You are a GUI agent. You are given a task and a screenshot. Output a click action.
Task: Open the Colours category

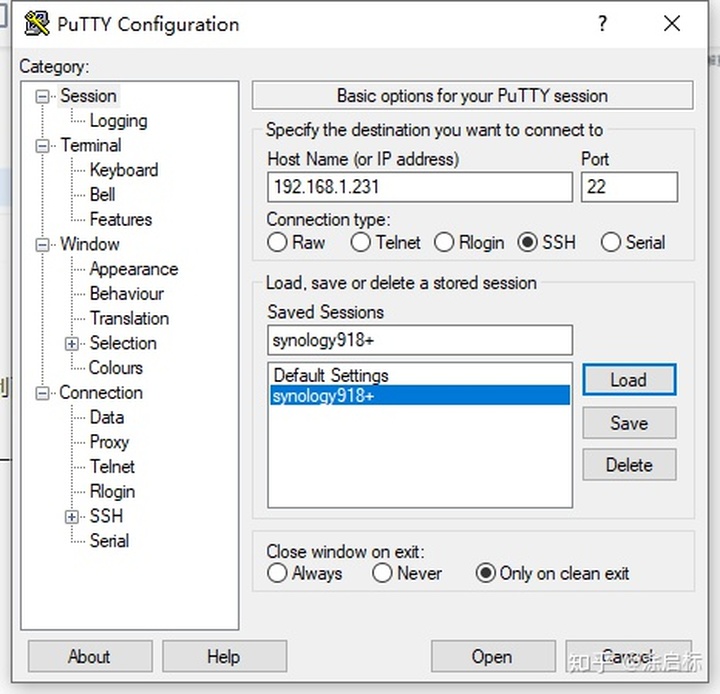(x=116, y=368)
